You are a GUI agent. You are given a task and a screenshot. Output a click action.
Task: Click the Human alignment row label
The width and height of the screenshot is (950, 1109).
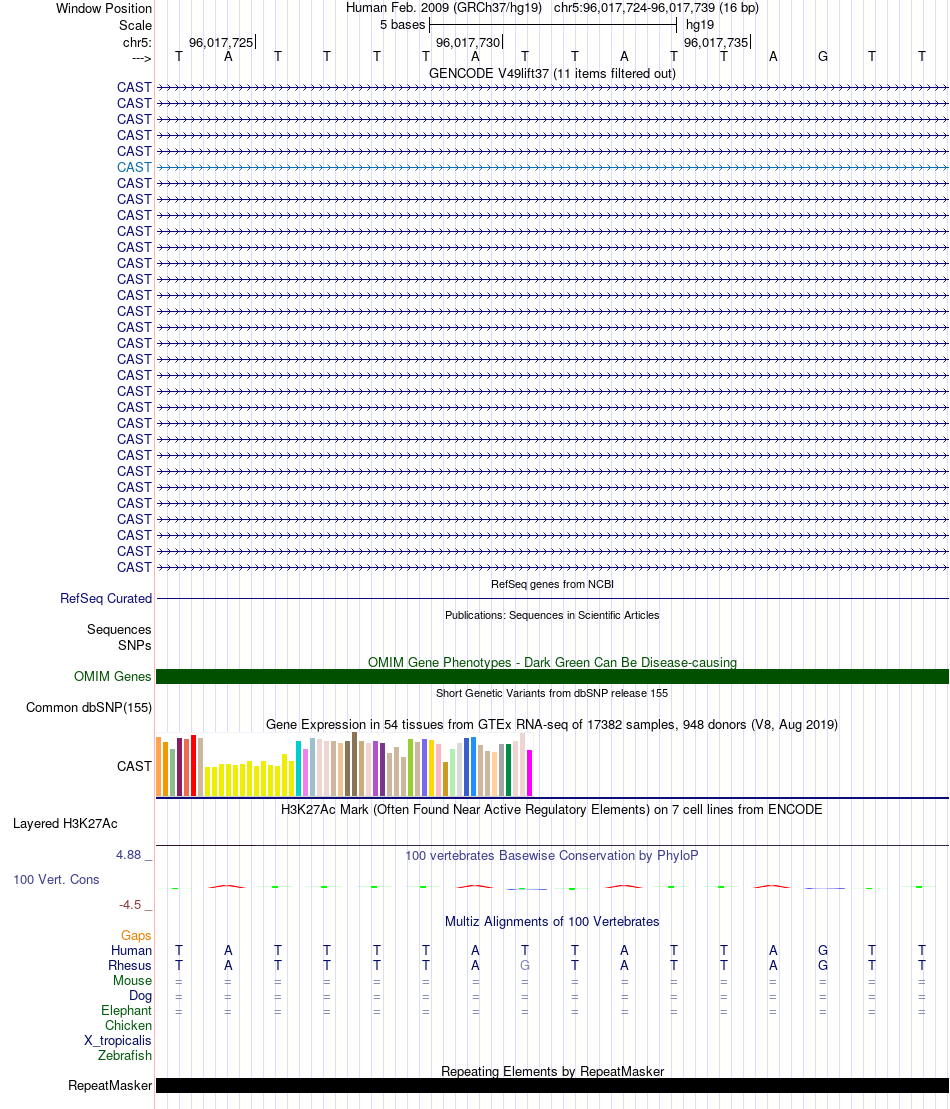click(131, 951)
